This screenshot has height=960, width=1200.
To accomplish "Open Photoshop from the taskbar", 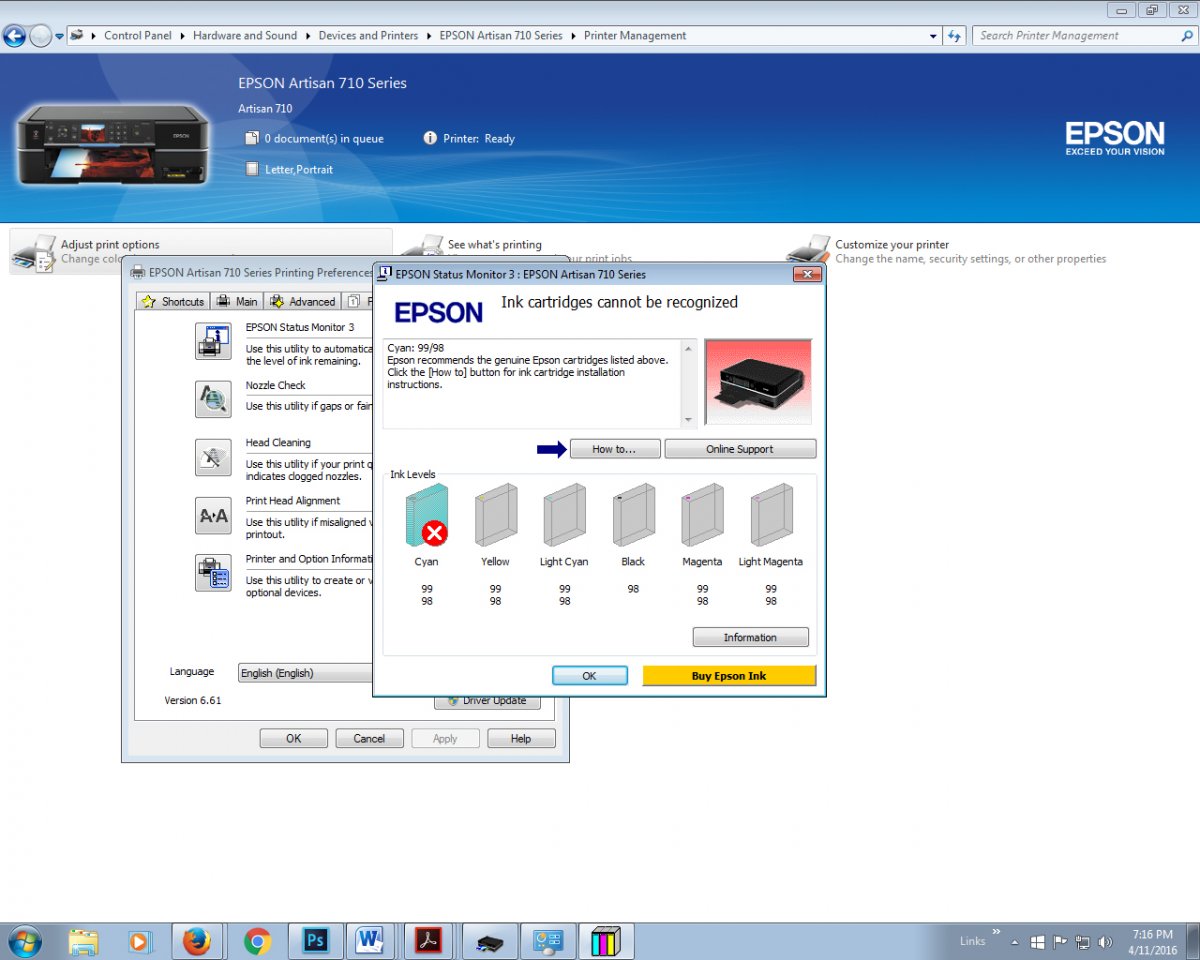I will (316, 941).
